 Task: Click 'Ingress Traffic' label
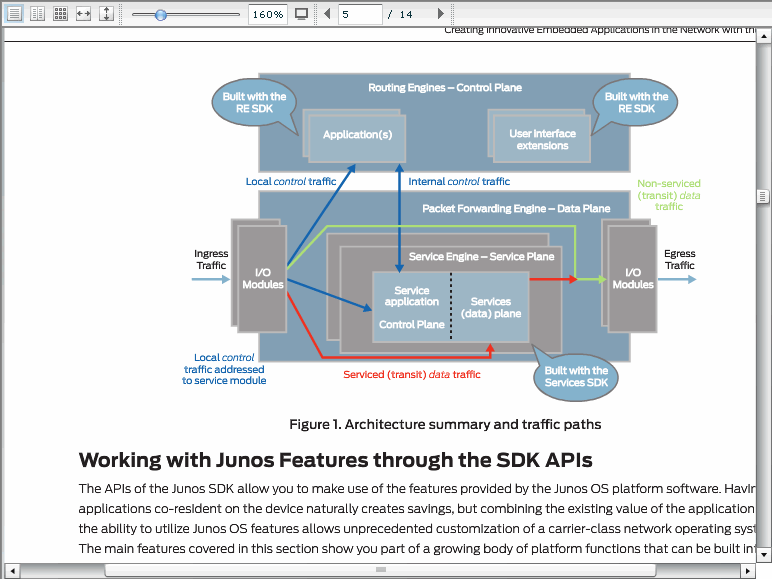pos(211,259)
